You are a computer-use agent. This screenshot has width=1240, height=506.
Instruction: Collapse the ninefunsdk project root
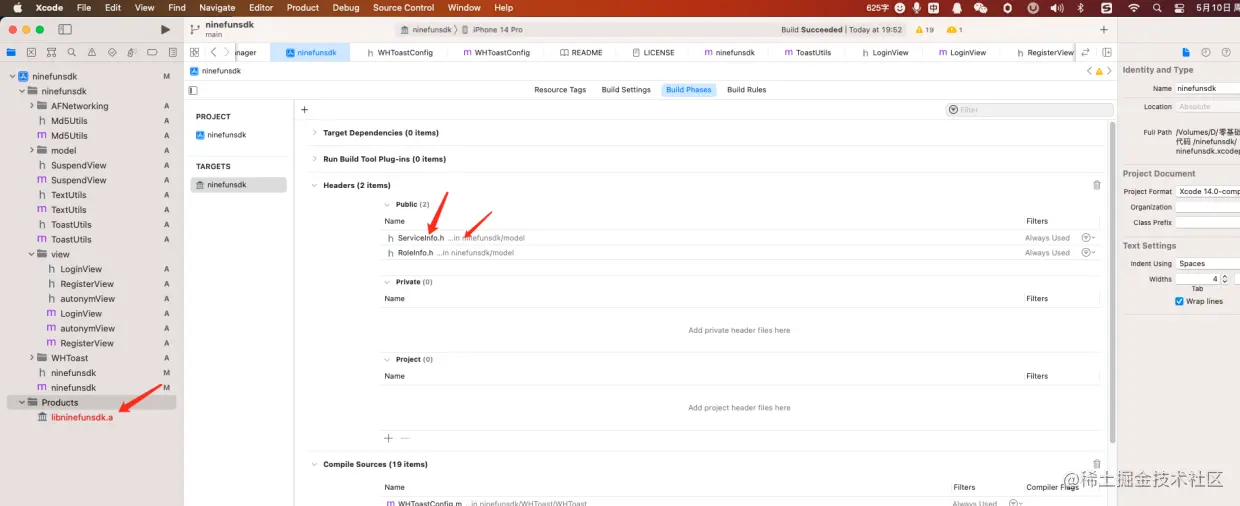[12, 76]
